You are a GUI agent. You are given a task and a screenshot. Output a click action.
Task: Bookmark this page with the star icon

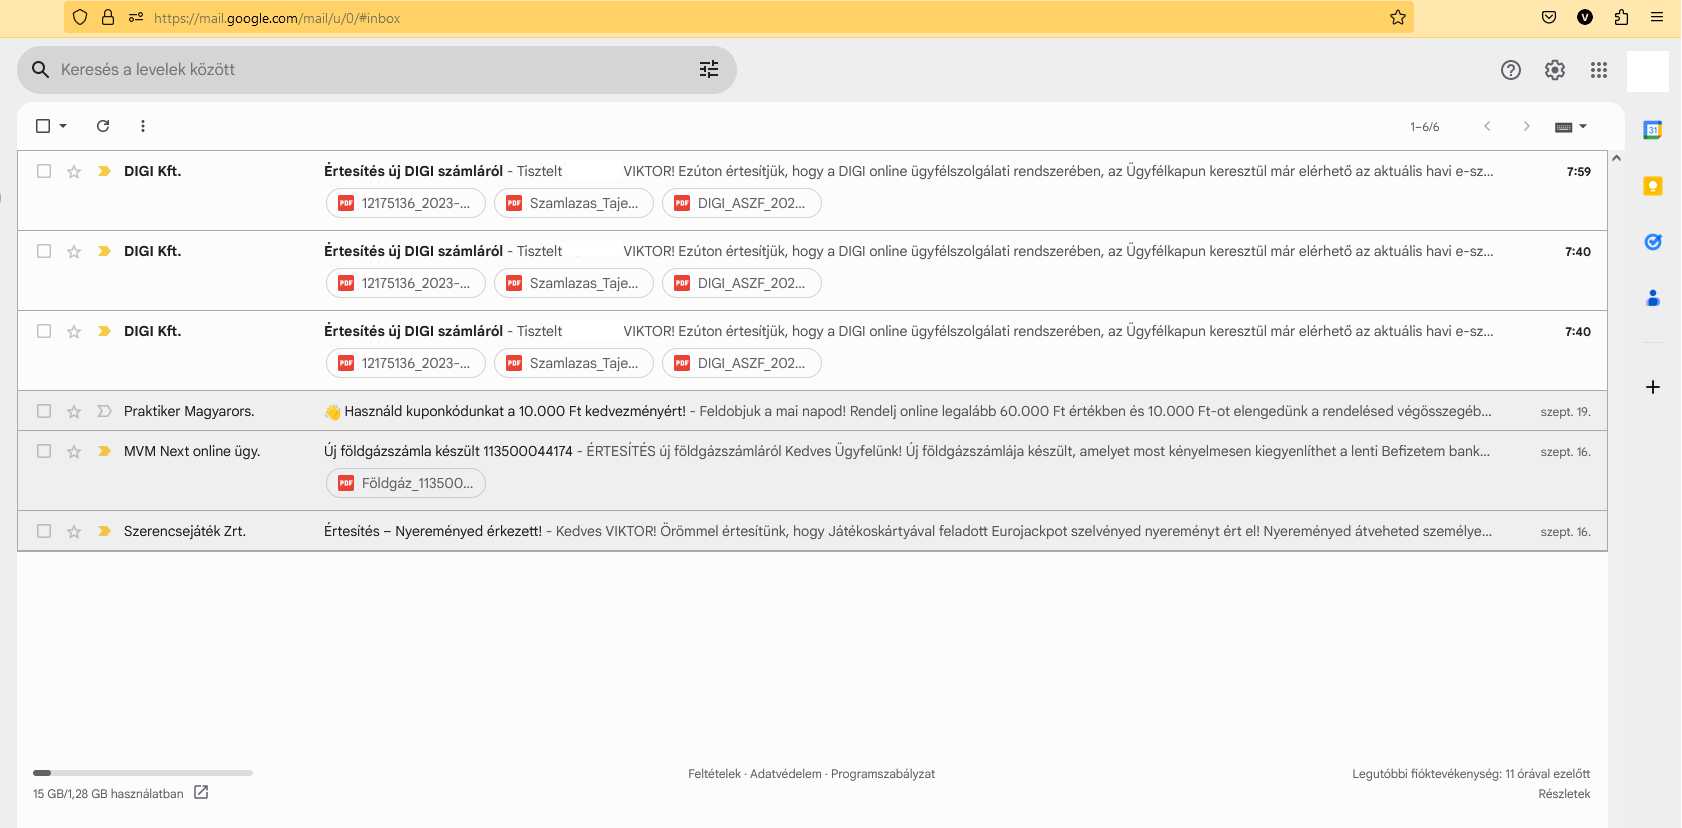[x=1398, y=17]
